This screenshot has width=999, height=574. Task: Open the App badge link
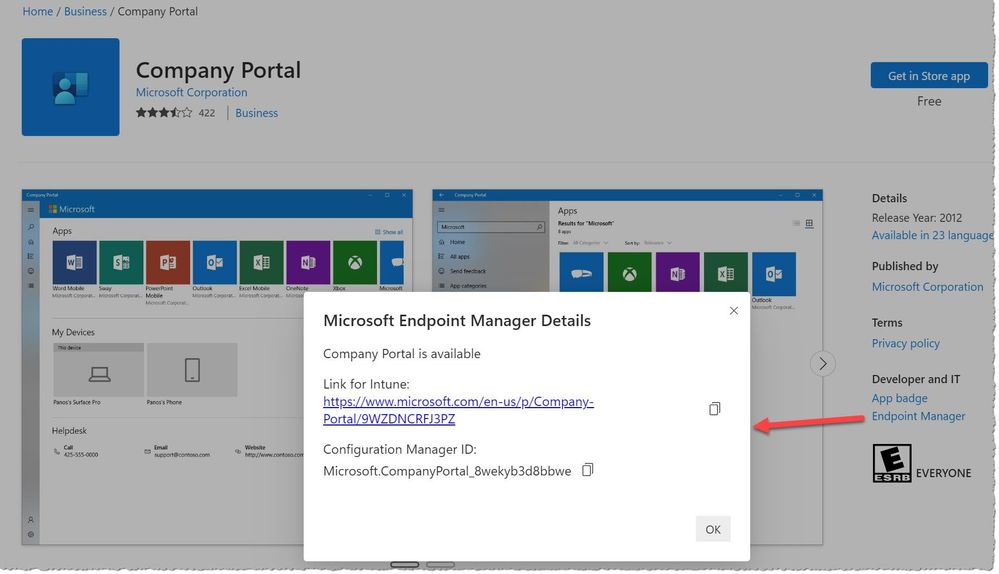click(x=899, y=398)
